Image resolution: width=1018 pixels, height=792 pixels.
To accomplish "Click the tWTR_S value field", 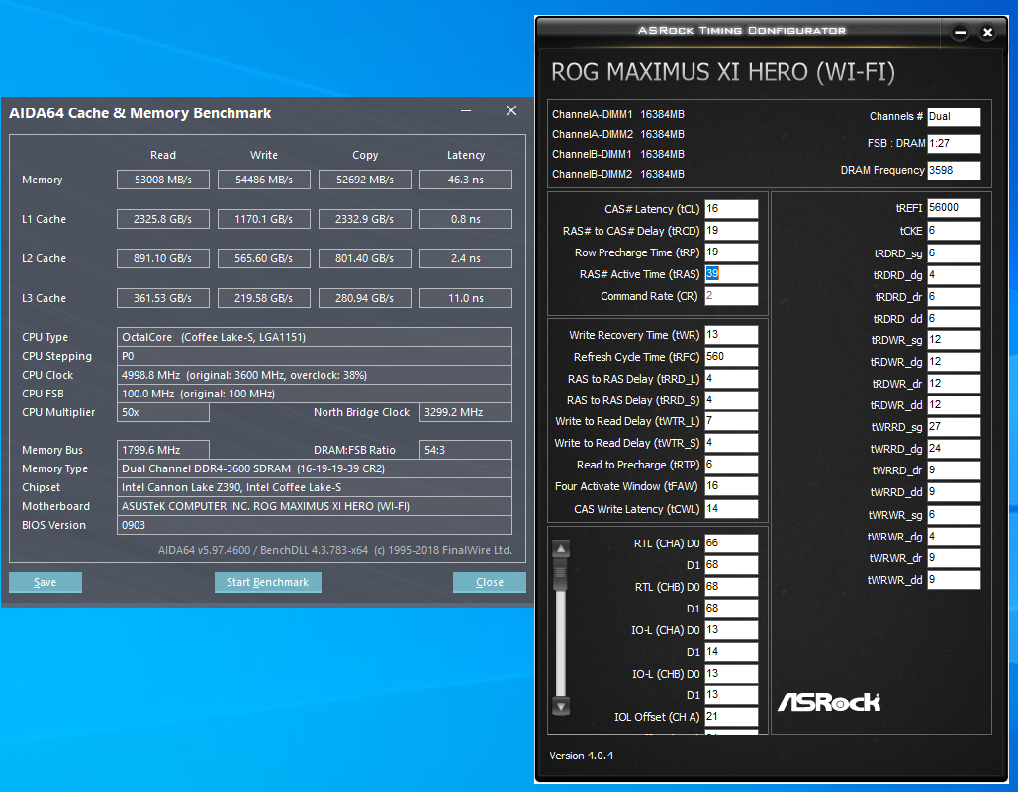I will point(731,443).
